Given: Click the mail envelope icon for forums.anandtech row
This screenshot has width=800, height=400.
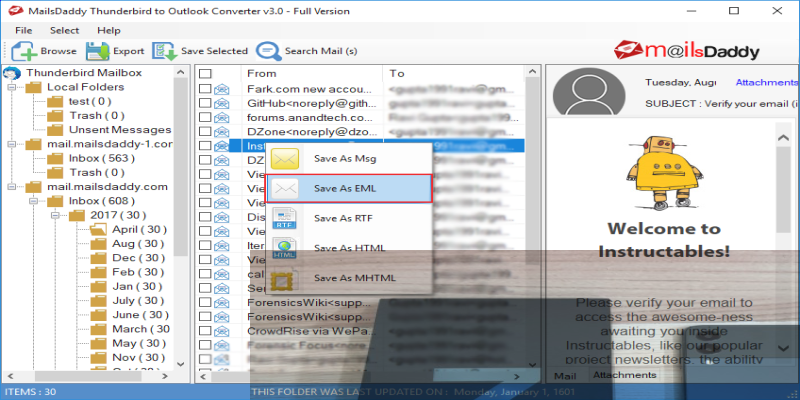Looking at the screenshot, I should coord(221,118).
